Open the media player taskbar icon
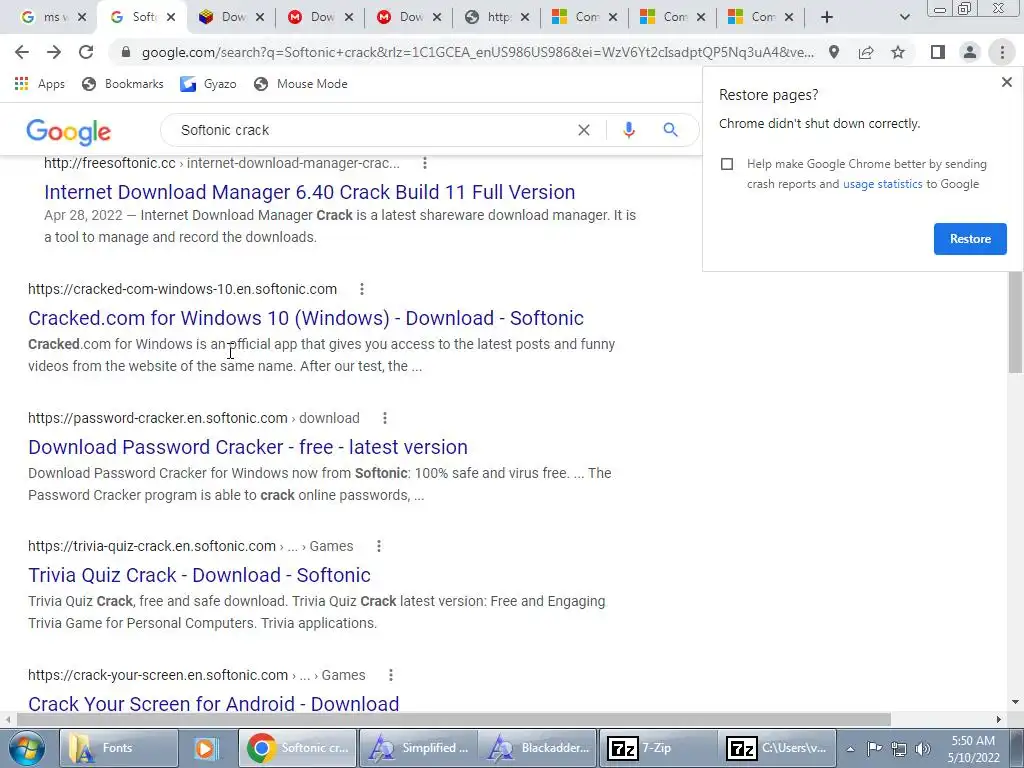The image size is (1024, 768). coord(208,748)
